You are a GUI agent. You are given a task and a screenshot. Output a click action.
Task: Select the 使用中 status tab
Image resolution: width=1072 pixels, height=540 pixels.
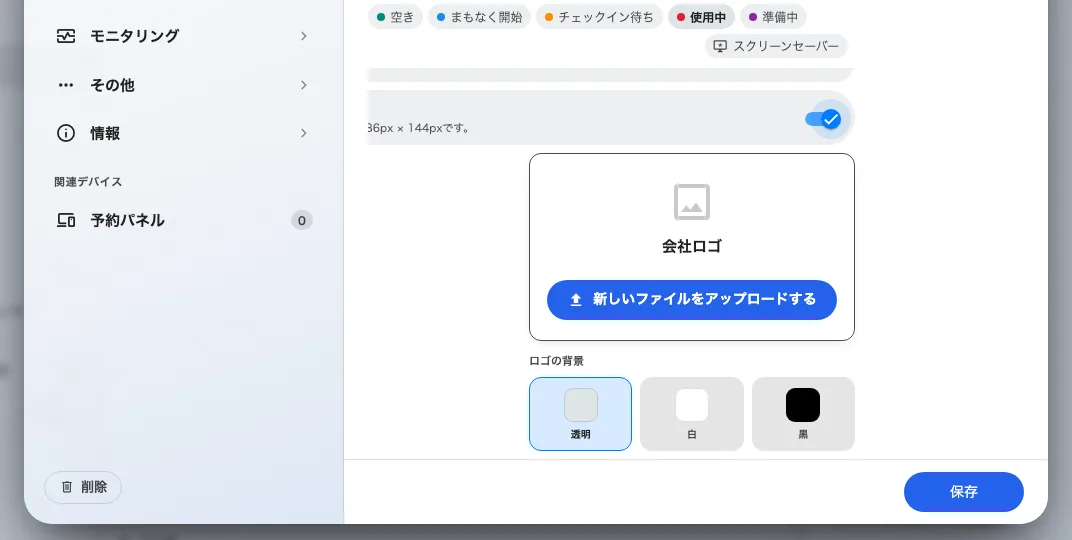coord(701,17)
